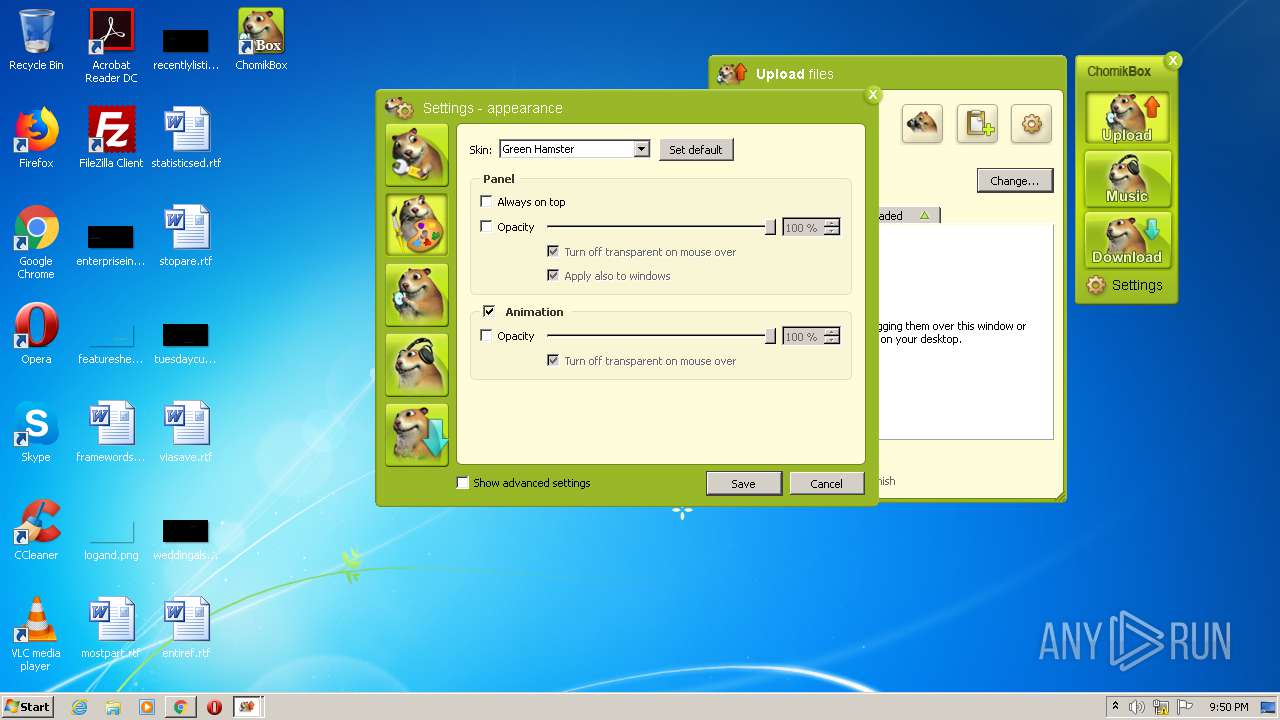
Task: Close the Settings - appearance window
Action: 873,94
